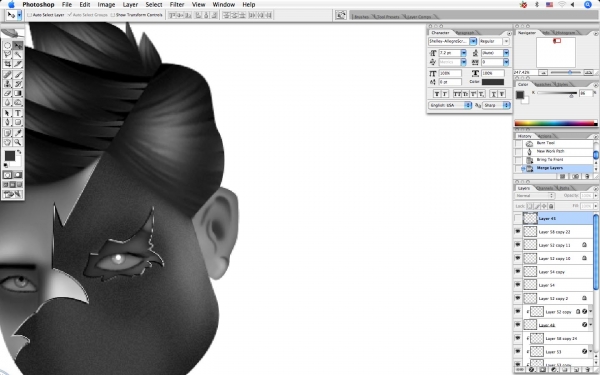
Task: Click Navigator zoom out button
Action: pos(542,72)
